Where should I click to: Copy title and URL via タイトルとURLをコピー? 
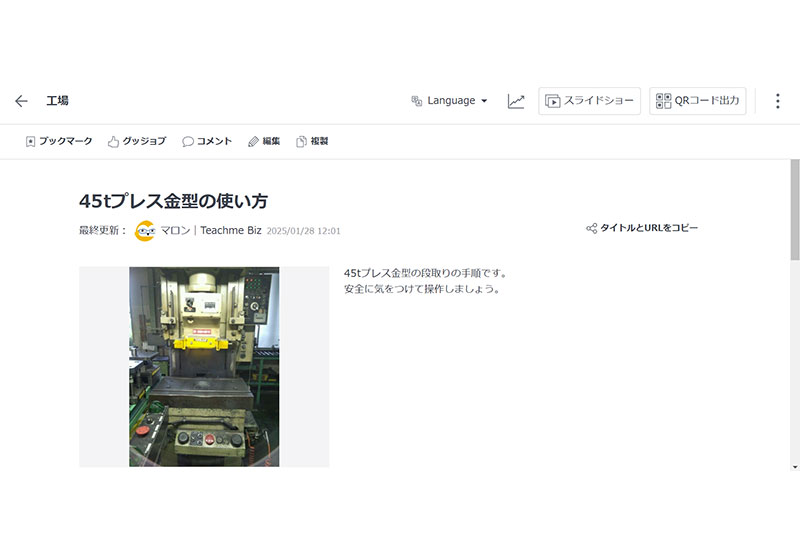(x=642, y=228)
